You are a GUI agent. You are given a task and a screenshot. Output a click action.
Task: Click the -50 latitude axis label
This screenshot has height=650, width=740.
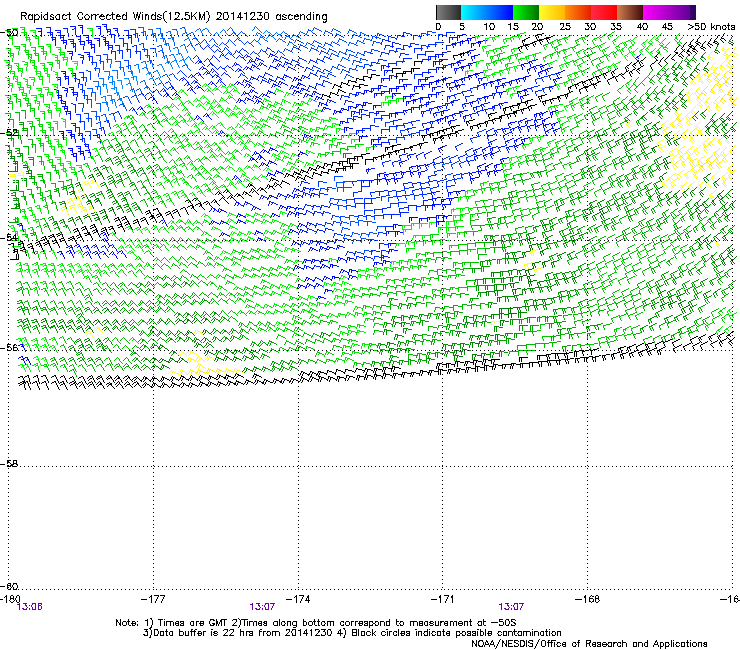coord(9,33)
